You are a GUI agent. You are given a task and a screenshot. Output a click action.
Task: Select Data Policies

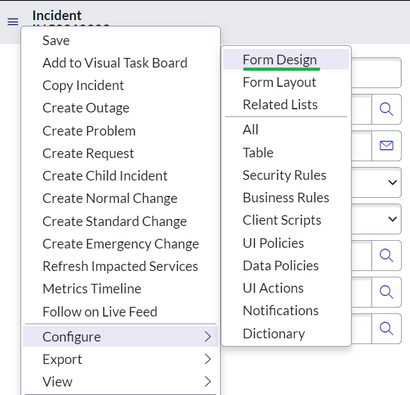pos(281,266)
